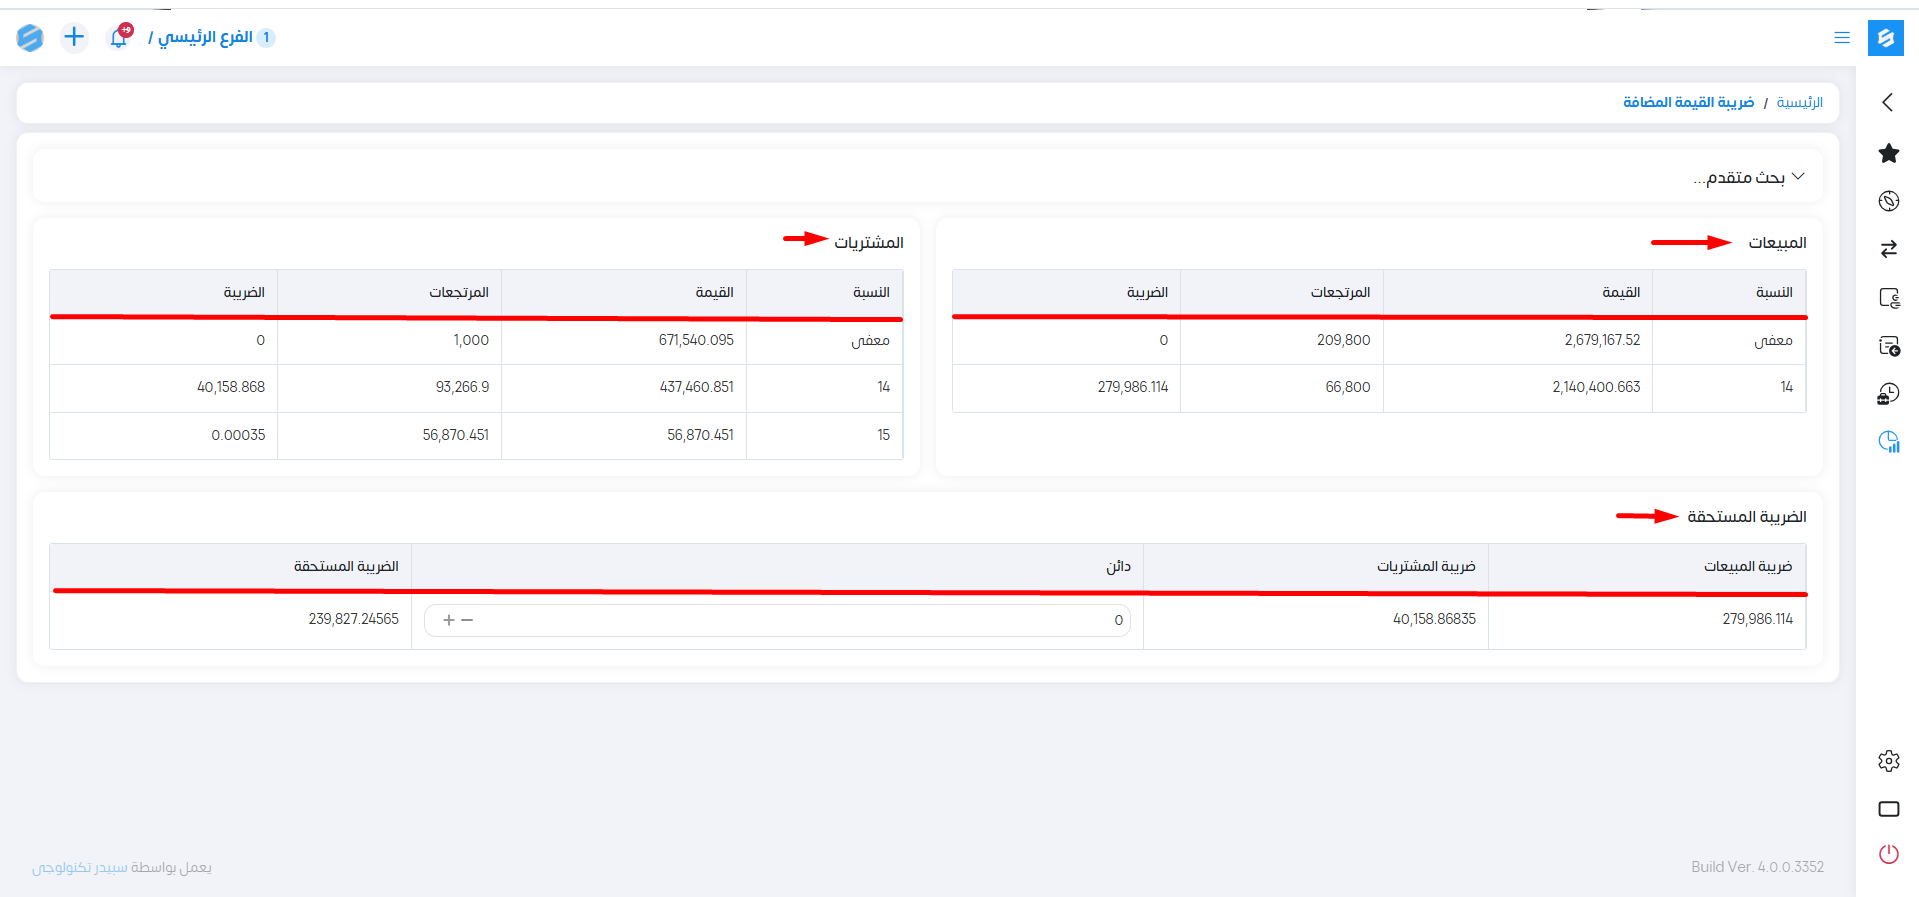Open the notifications bell icon

119,37
